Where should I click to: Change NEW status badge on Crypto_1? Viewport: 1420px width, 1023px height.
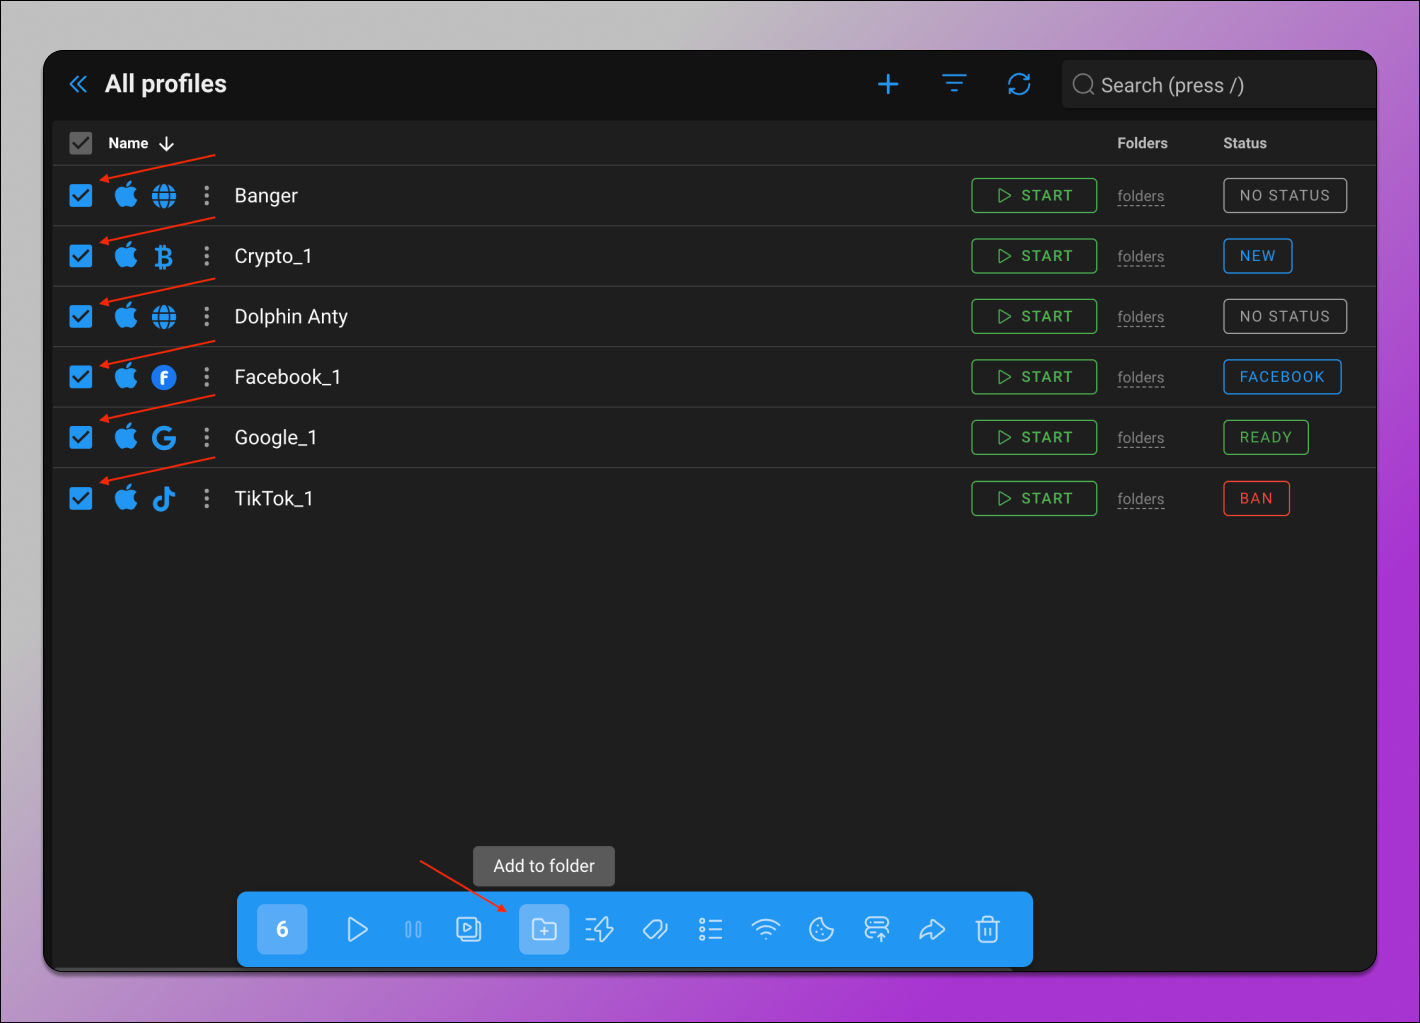[x=1258, y=256]
